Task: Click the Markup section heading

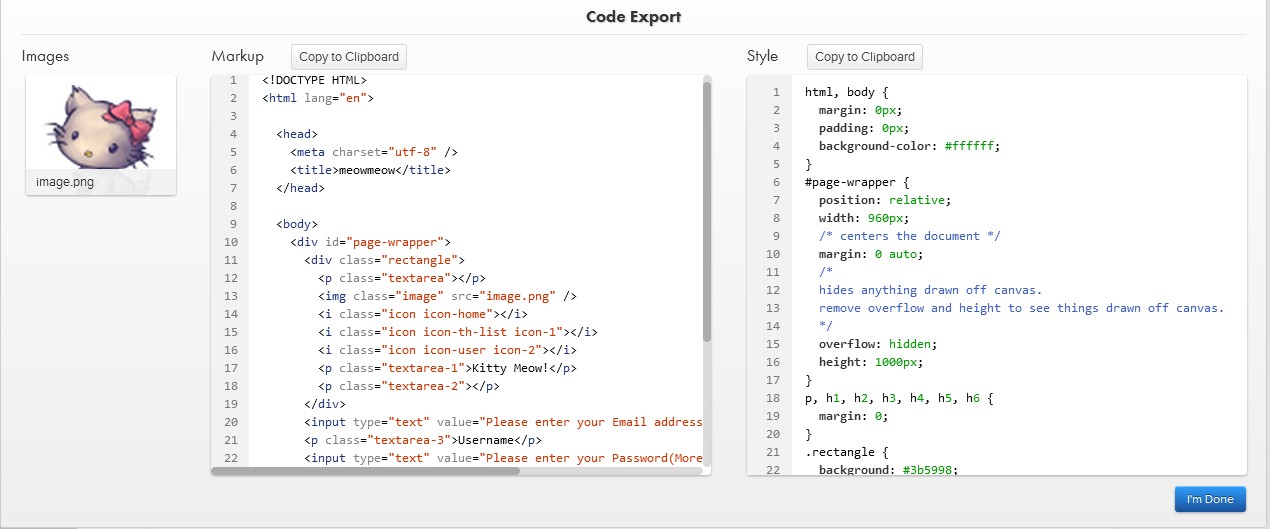Action: click(x=238, y=57)
